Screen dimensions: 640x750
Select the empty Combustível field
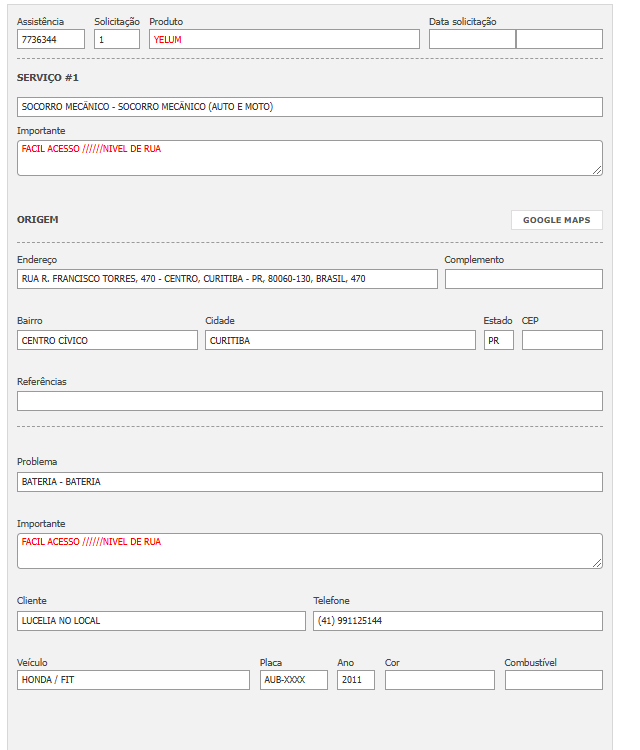tap(553, 680)
